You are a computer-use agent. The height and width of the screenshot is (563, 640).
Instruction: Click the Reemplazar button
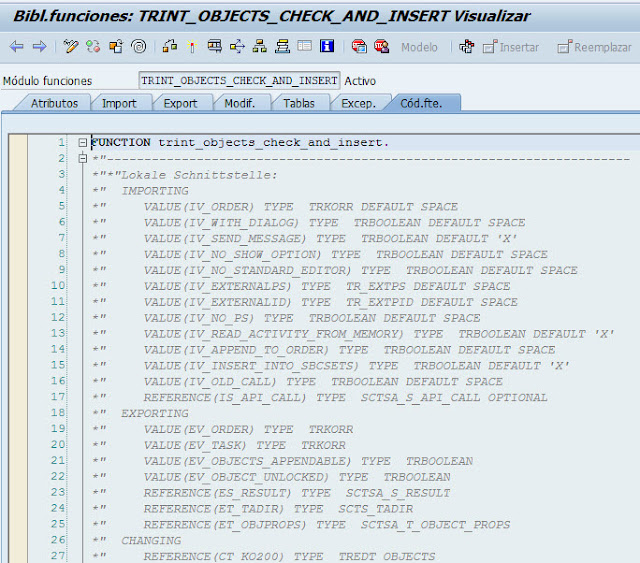[594, 47]
